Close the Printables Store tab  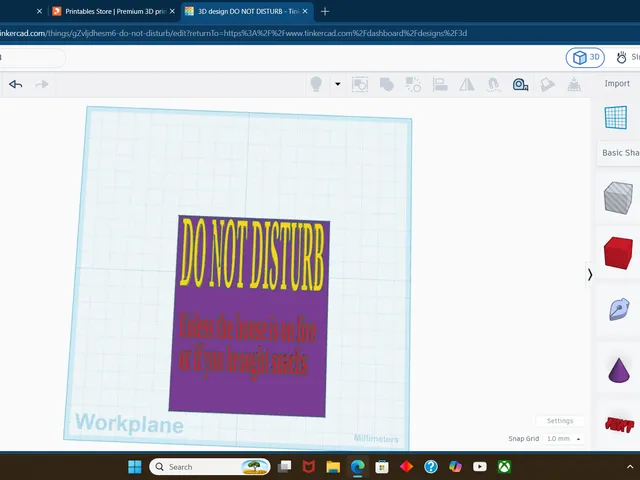click(x=172, y=11)
